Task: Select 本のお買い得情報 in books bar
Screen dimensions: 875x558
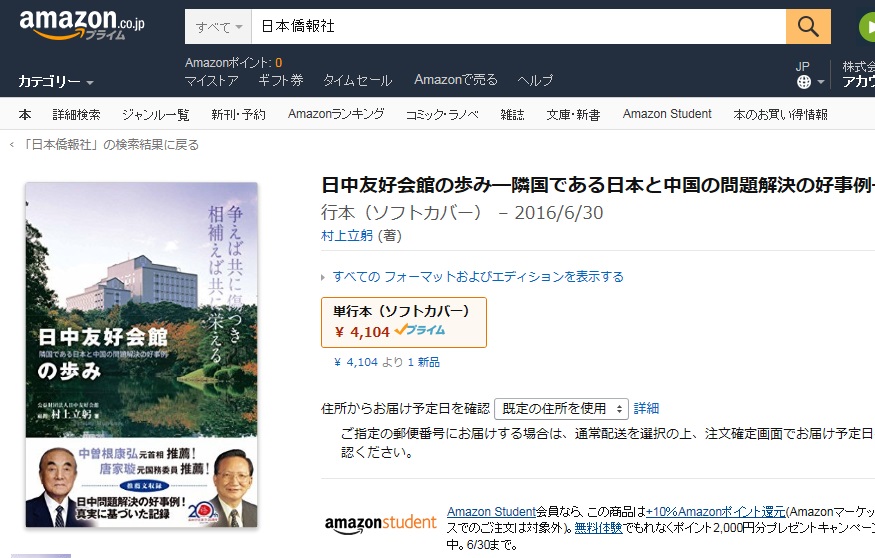Action: [780, 114]
